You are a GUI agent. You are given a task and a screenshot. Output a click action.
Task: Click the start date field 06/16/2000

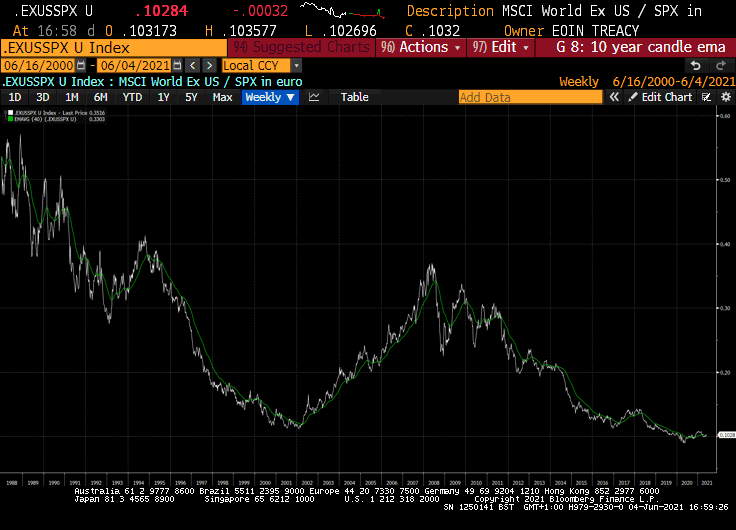click(38, 65)
